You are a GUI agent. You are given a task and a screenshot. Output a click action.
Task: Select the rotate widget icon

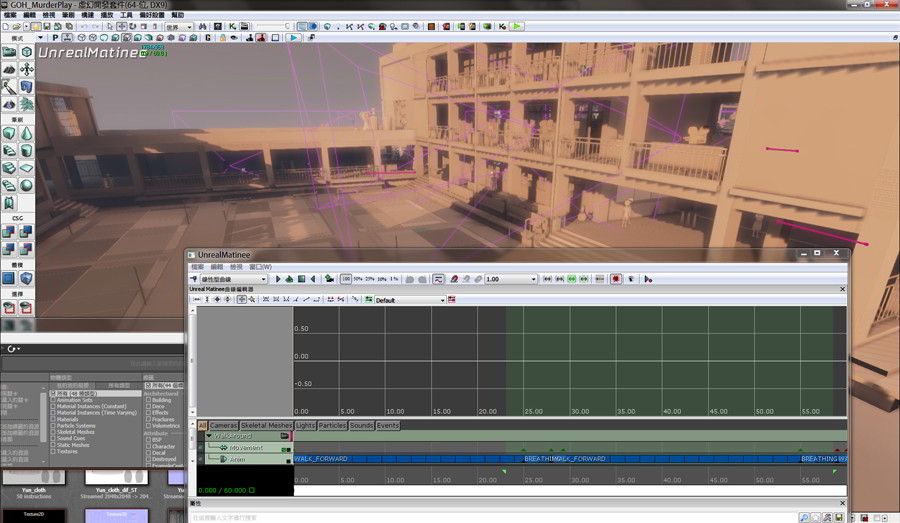click(x=133, y=26)
